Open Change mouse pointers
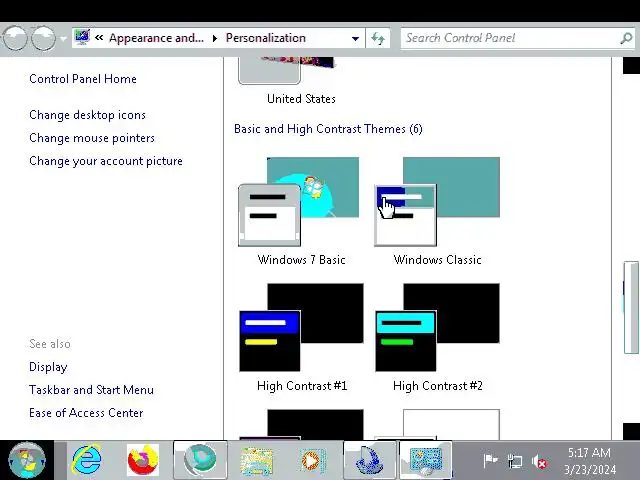The image size is (640, 480). coord(92,138)
